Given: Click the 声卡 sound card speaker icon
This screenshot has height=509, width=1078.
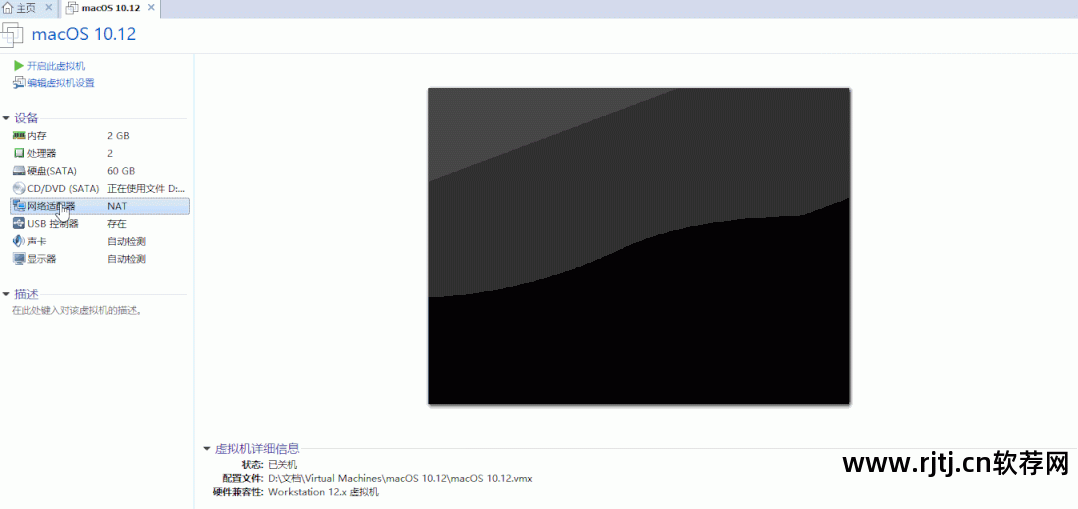Looking at the screenshot, I should [x=19, y=241].
